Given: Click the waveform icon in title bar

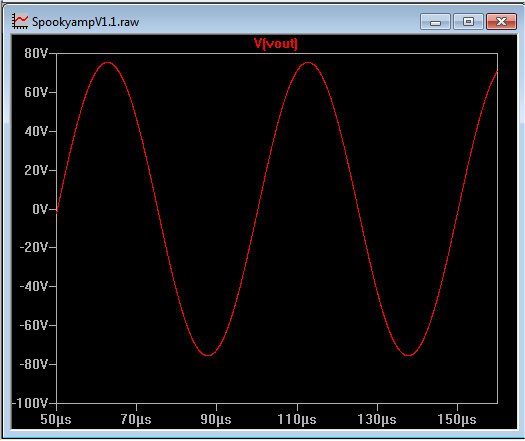Looking at the screenshot, I should (20, 22).
